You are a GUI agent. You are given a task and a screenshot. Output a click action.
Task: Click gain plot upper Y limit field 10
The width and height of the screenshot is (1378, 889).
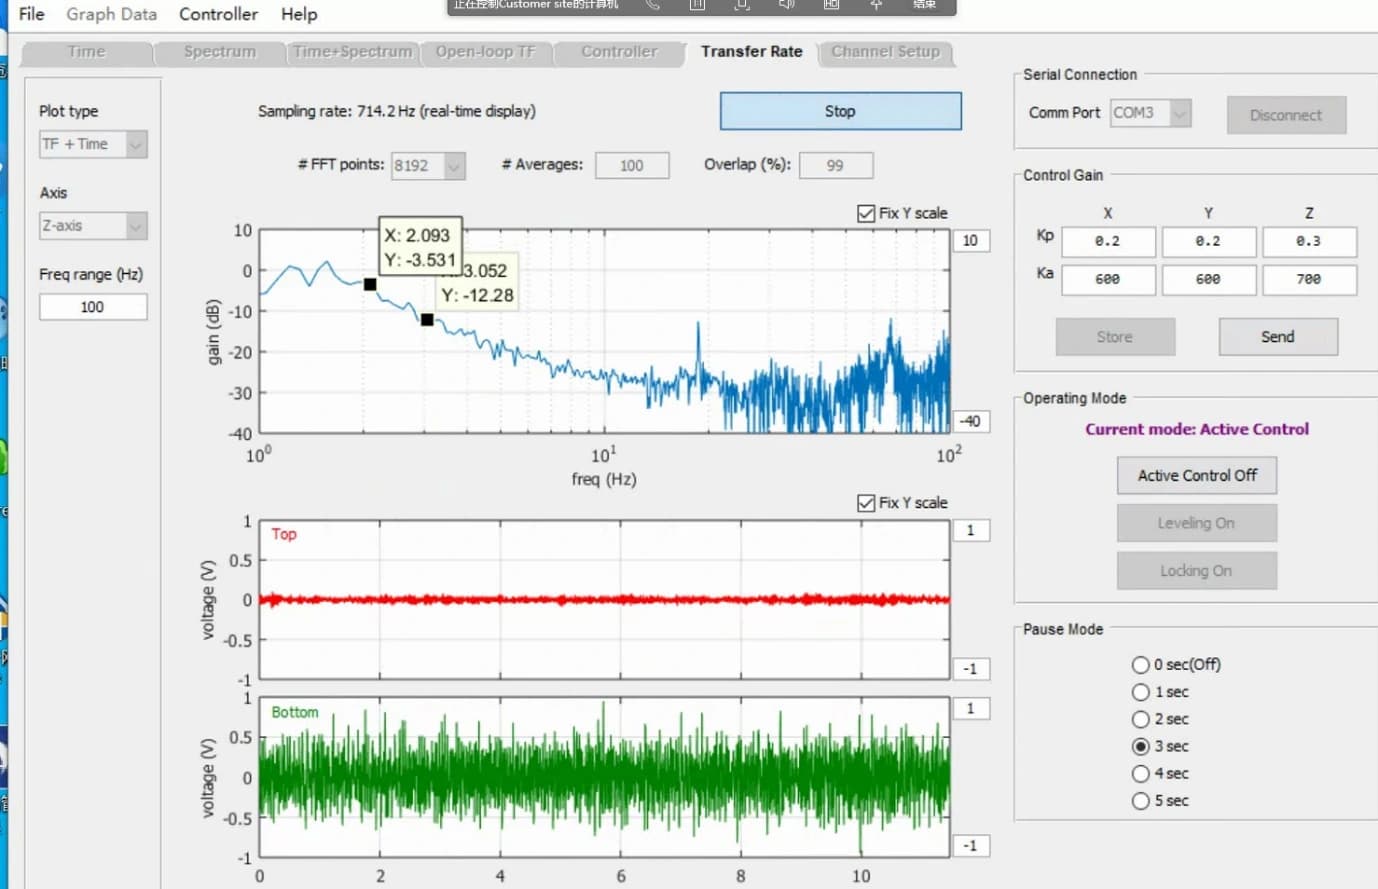point(970,241)
